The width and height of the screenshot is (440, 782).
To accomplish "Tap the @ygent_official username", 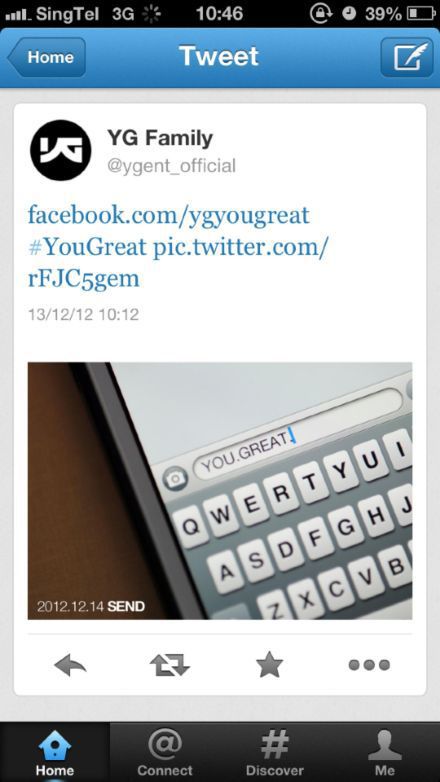I will click(x=171, y=166).
